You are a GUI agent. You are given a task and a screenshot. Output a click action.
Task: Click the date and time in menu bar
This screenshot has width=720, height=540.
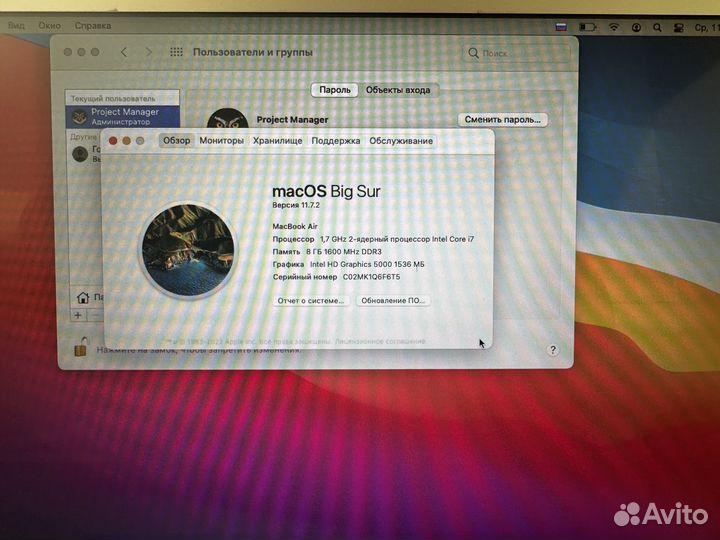[706, 28]
